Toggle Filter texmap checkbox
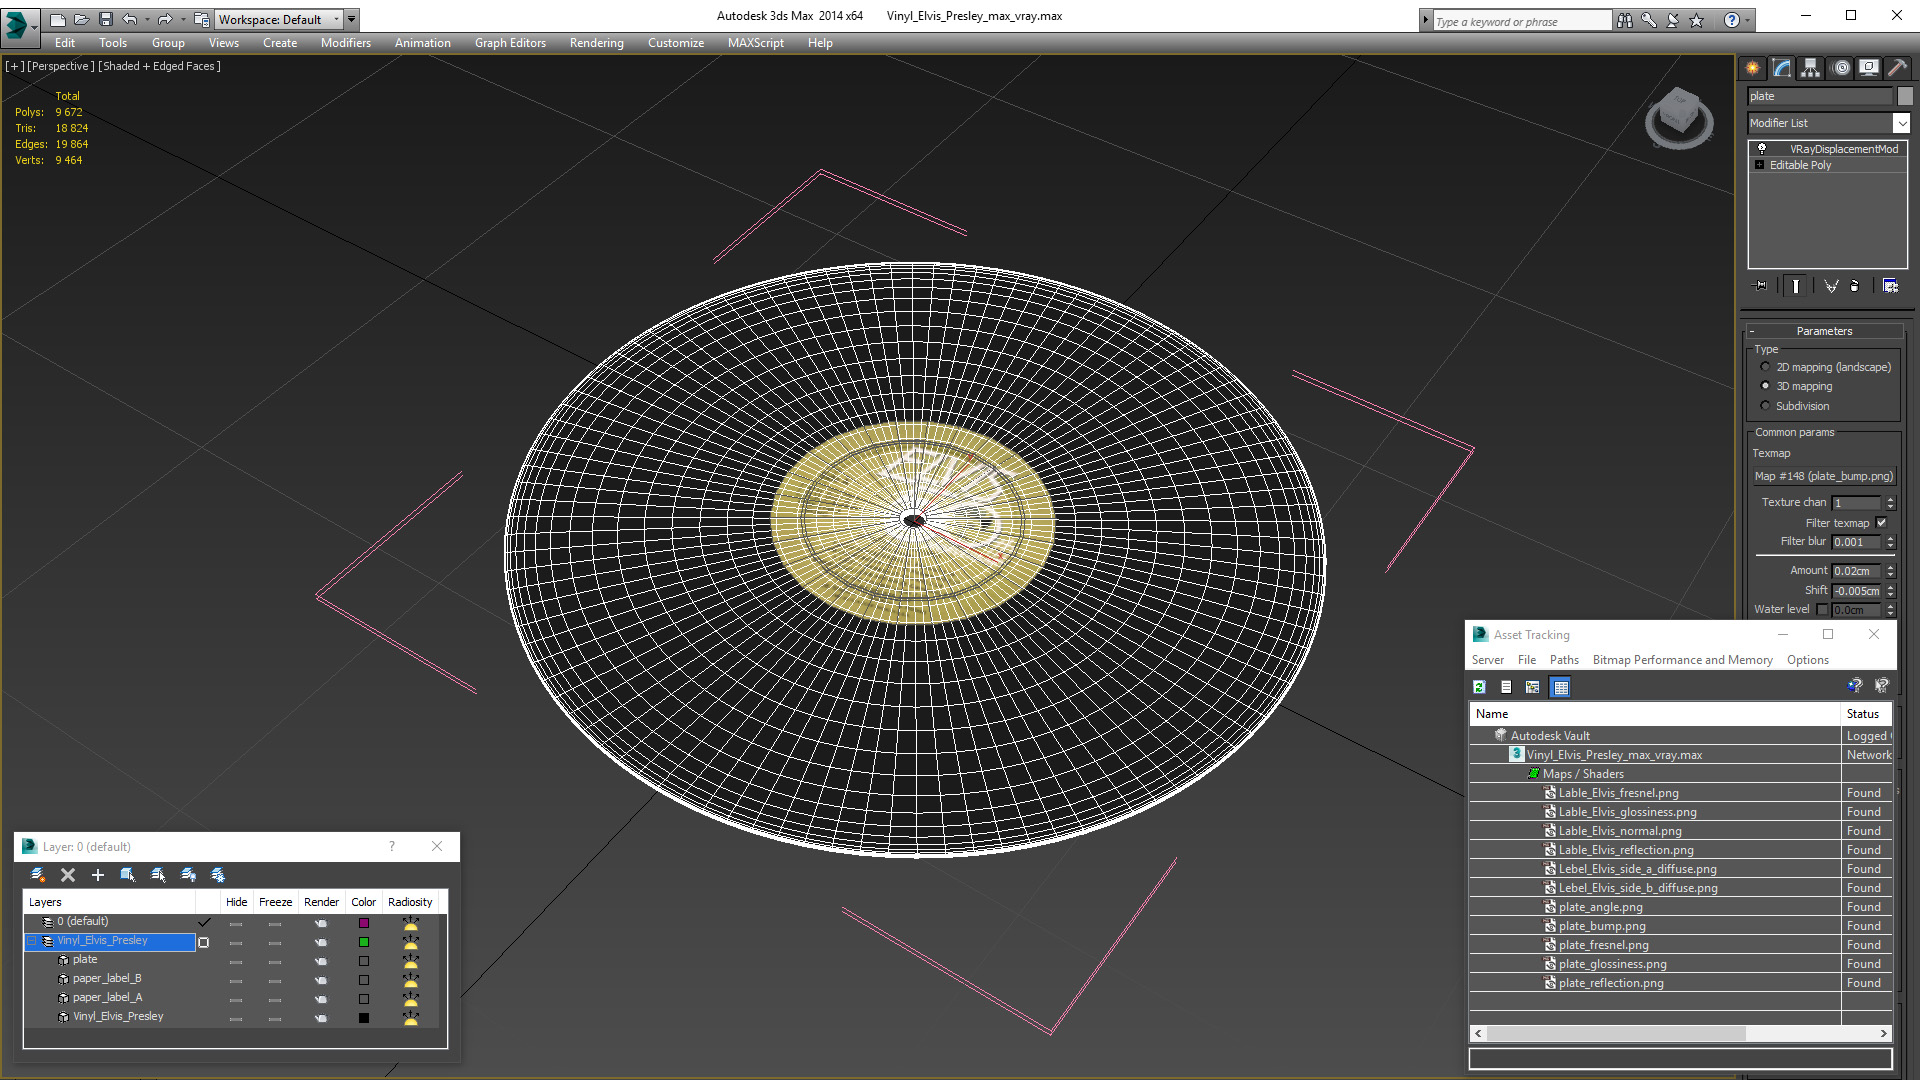Viewport: 1920px width, 1080px height. tap(1881, 523)
